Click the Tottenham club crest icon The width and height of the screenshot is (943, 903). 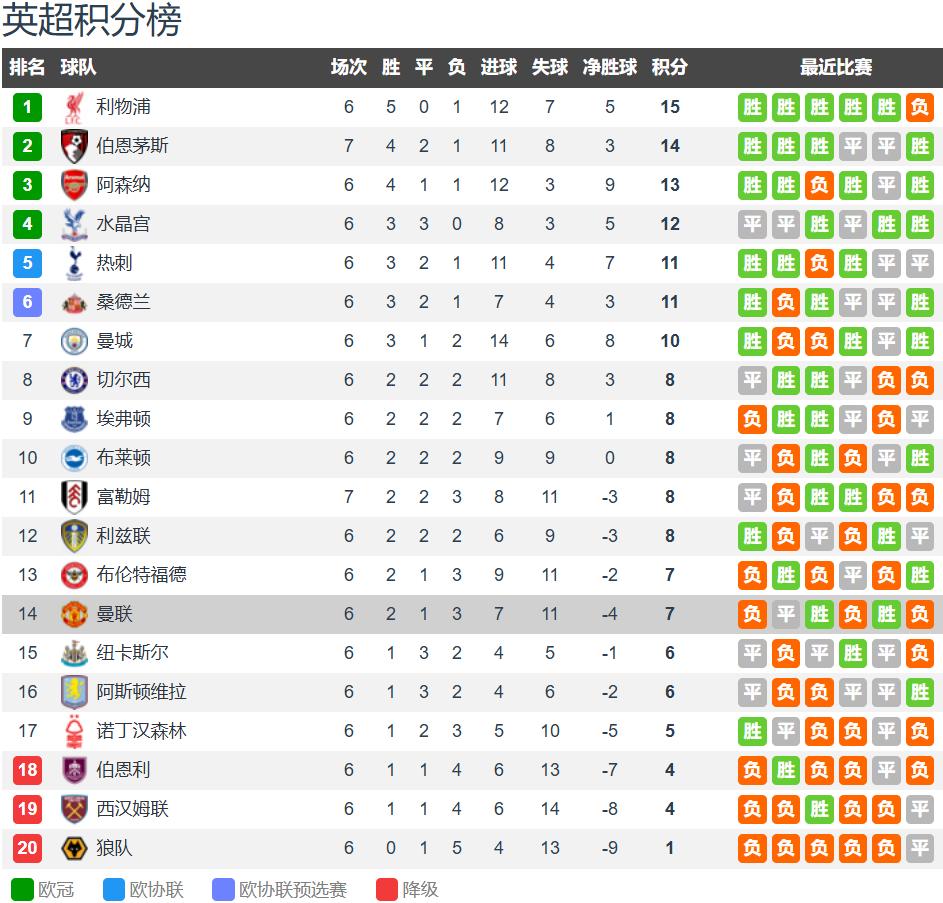75,263
